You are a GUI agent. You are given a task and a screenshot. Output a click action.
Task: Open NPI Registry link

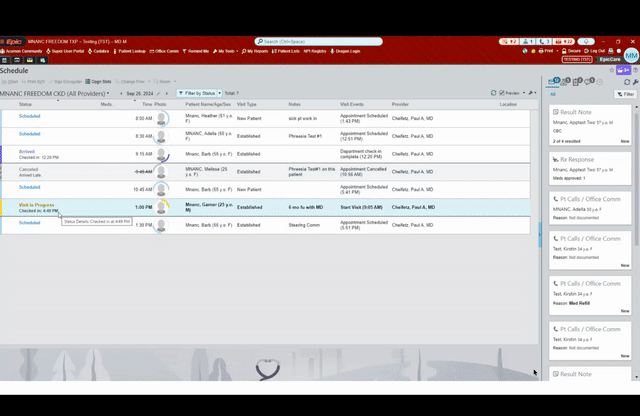click(x=315, y=51)
